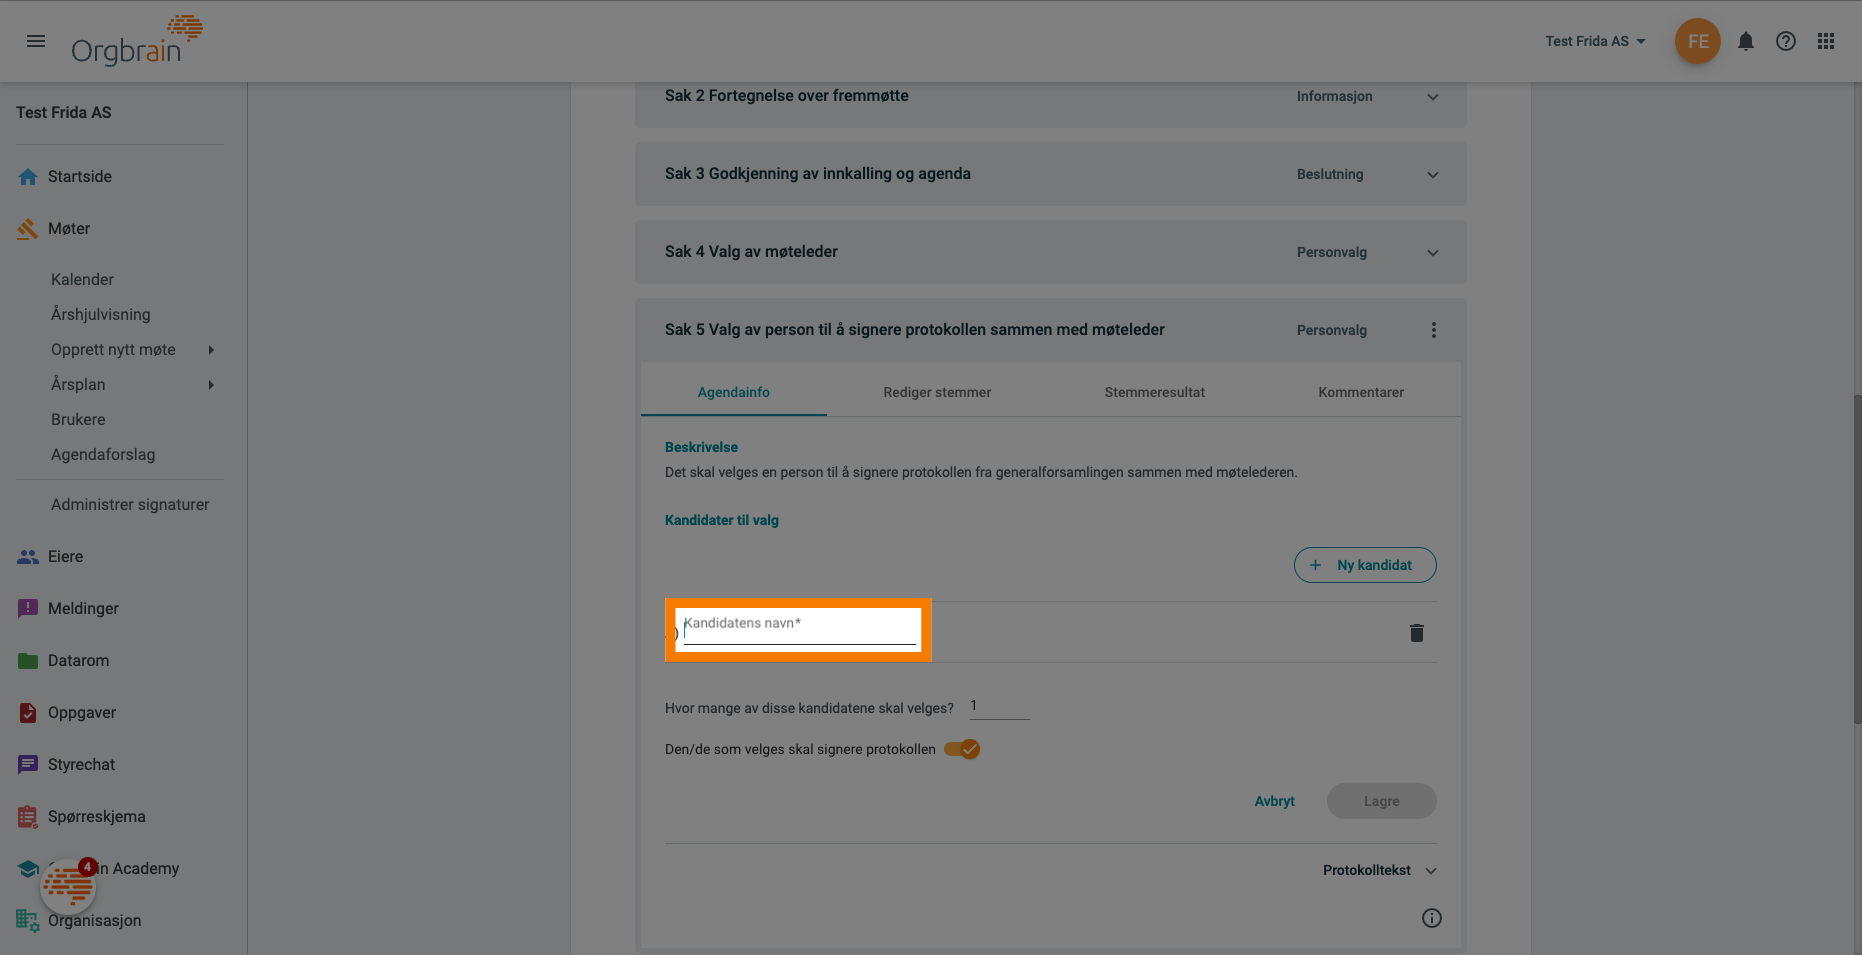The height and width of the screenshot is (955, 1862).
Task: Open the Test Frida AS company dropdown
Action: click(x=1595, y=41)
